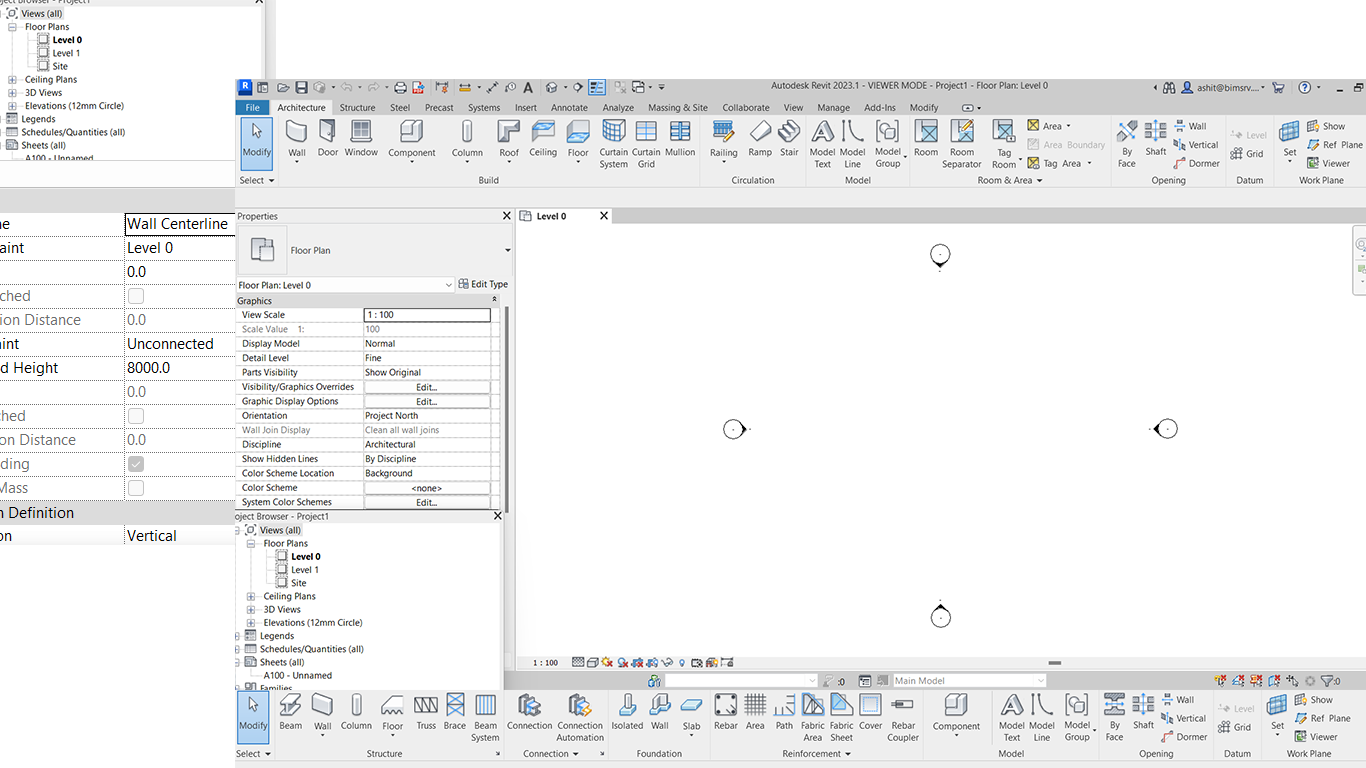Start the Stair tool in Circulation panel

(x=789, y=140)
